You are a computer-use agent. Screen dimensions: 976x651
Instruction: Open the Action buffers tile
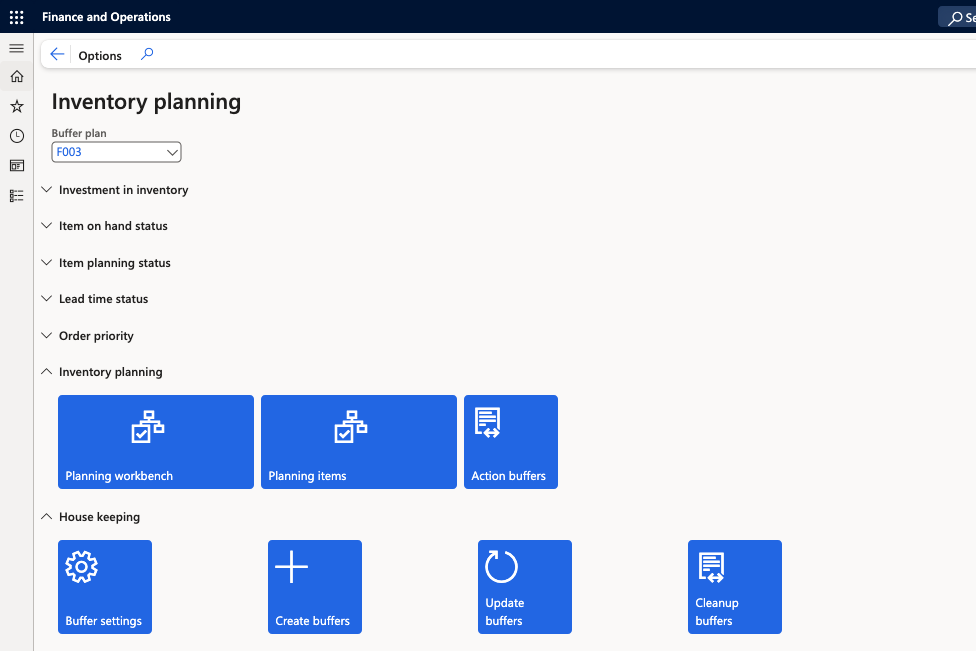pyautogui.click(x=511, y=442)
